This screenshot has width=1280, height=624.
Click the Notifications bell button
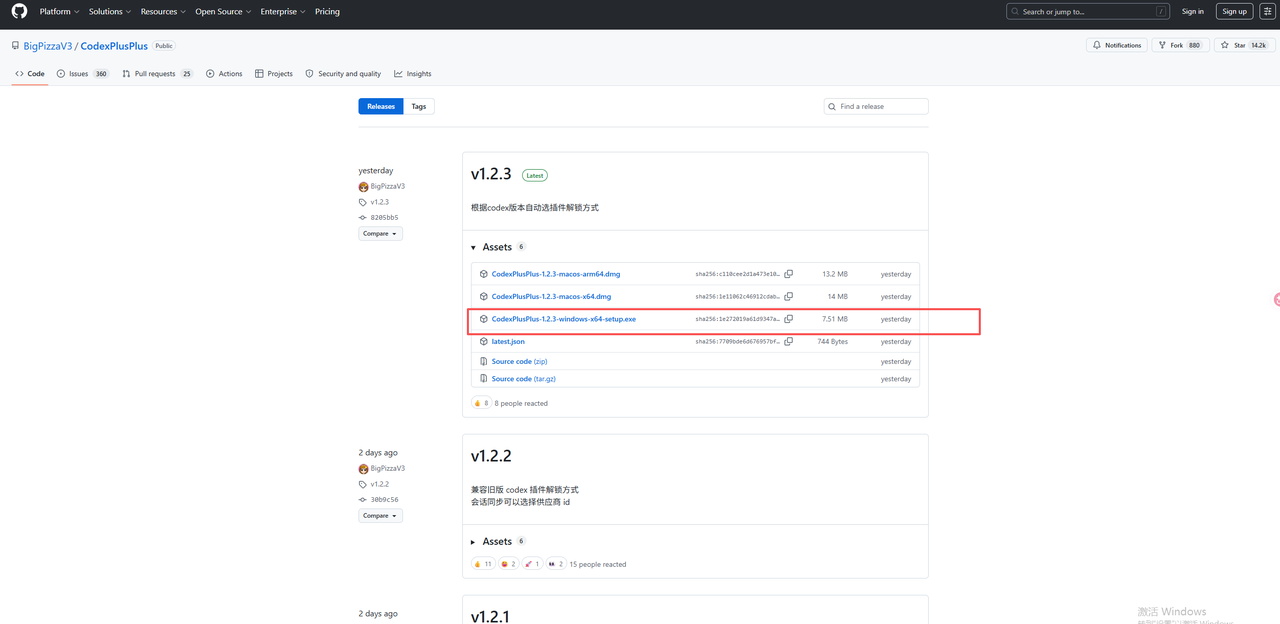coord(1117,45)
